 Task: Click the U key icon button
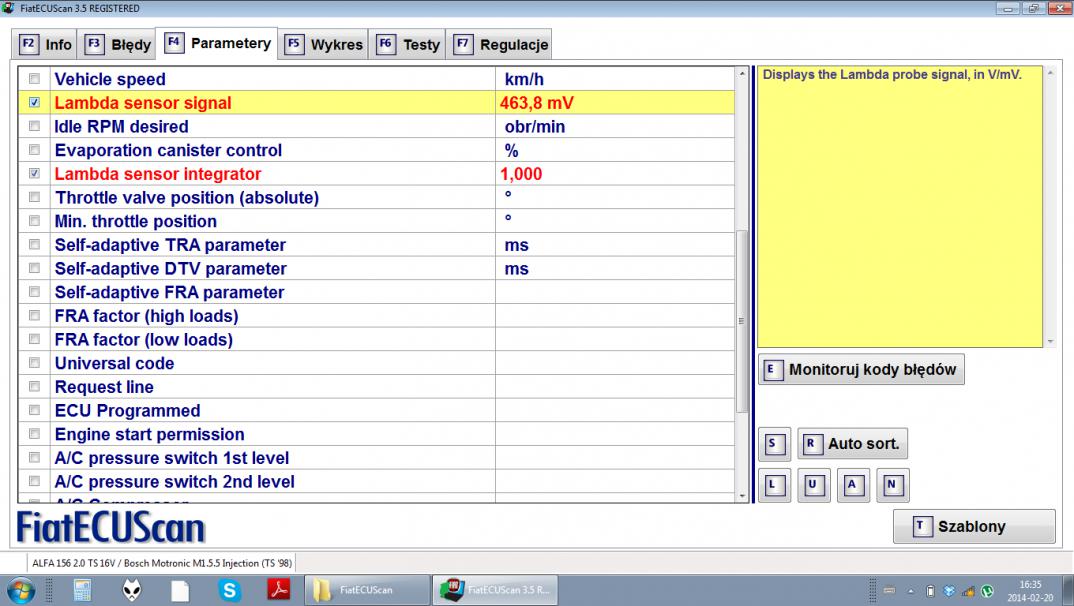click(812, 486)
